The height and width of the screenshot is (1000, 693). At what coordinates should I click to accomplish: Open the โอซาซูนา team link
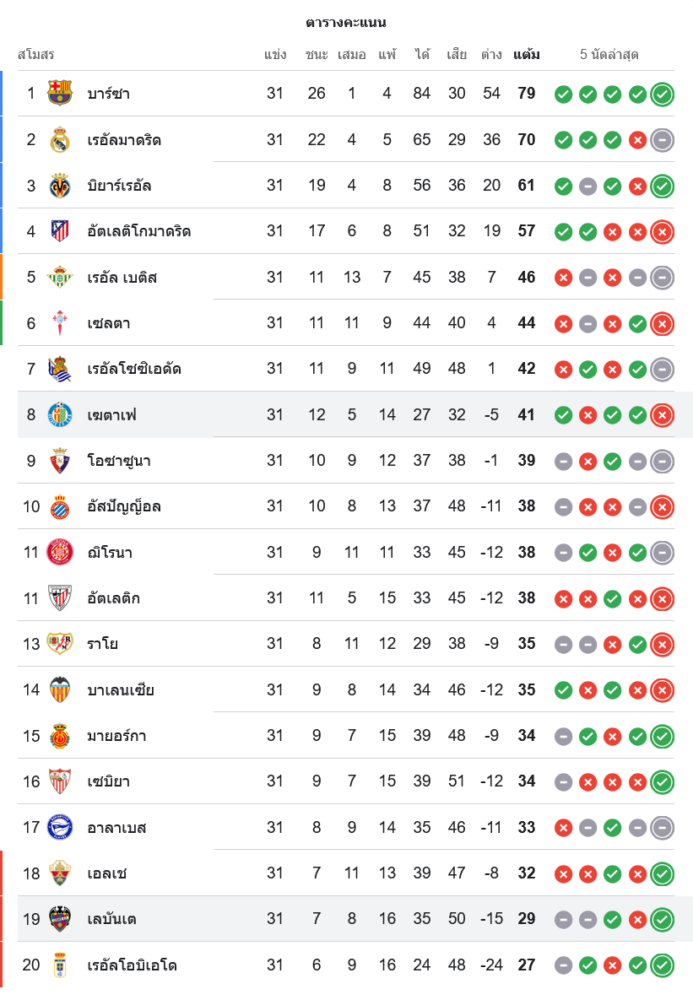tap(119, 461)
